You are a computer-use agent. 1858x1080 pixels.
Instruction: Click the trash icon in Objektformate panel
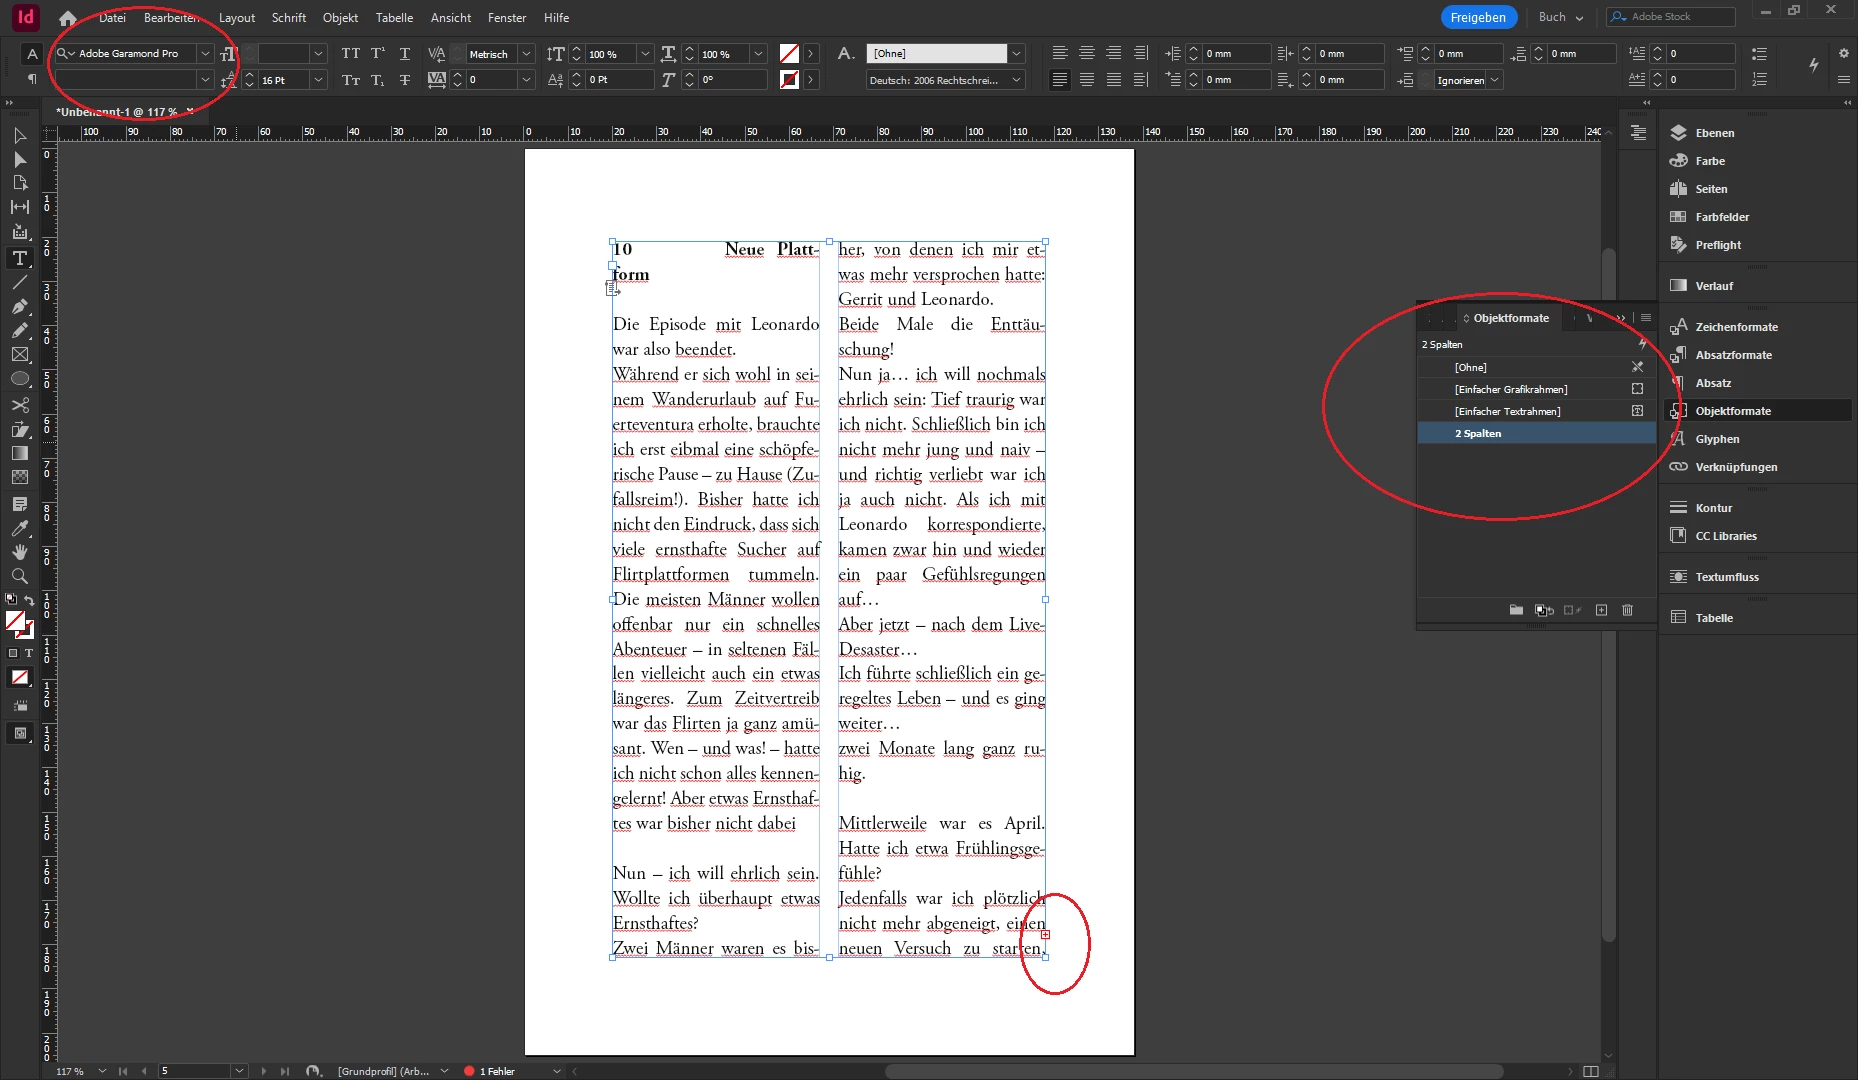(1627, 610)
